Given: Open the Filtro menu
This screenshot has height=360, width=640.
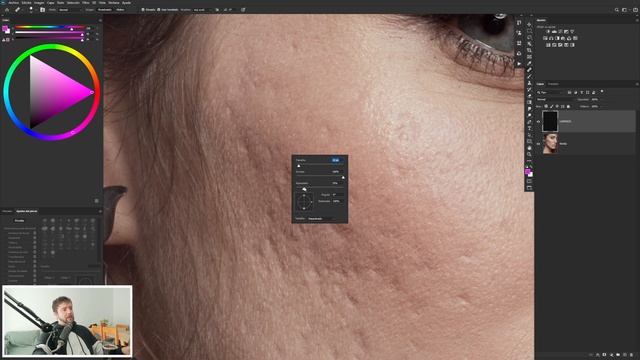Looking at the screenshot, I should tap(86, 3).
